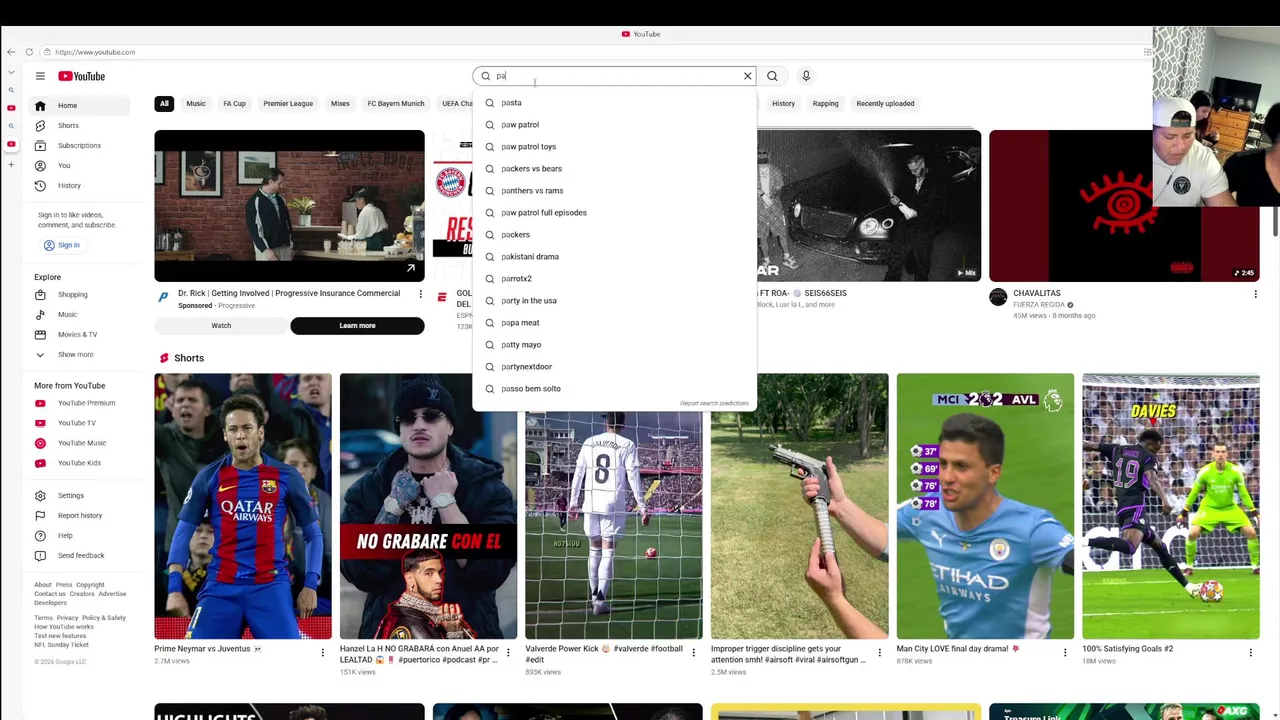Image resolution: width=1280 pixels, height=720 pixels.
Task: Open Settings in sidebar
Action: [80, 495]
